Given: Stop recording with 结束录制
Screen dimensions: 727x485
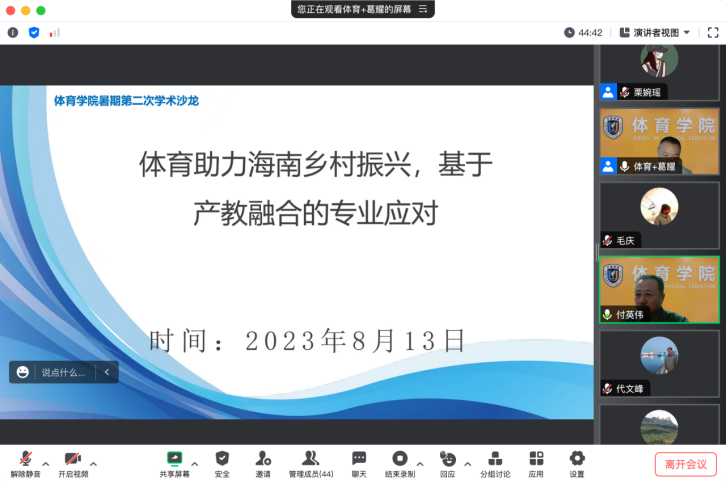Looking at the screenshot, I should coord(400,462).
